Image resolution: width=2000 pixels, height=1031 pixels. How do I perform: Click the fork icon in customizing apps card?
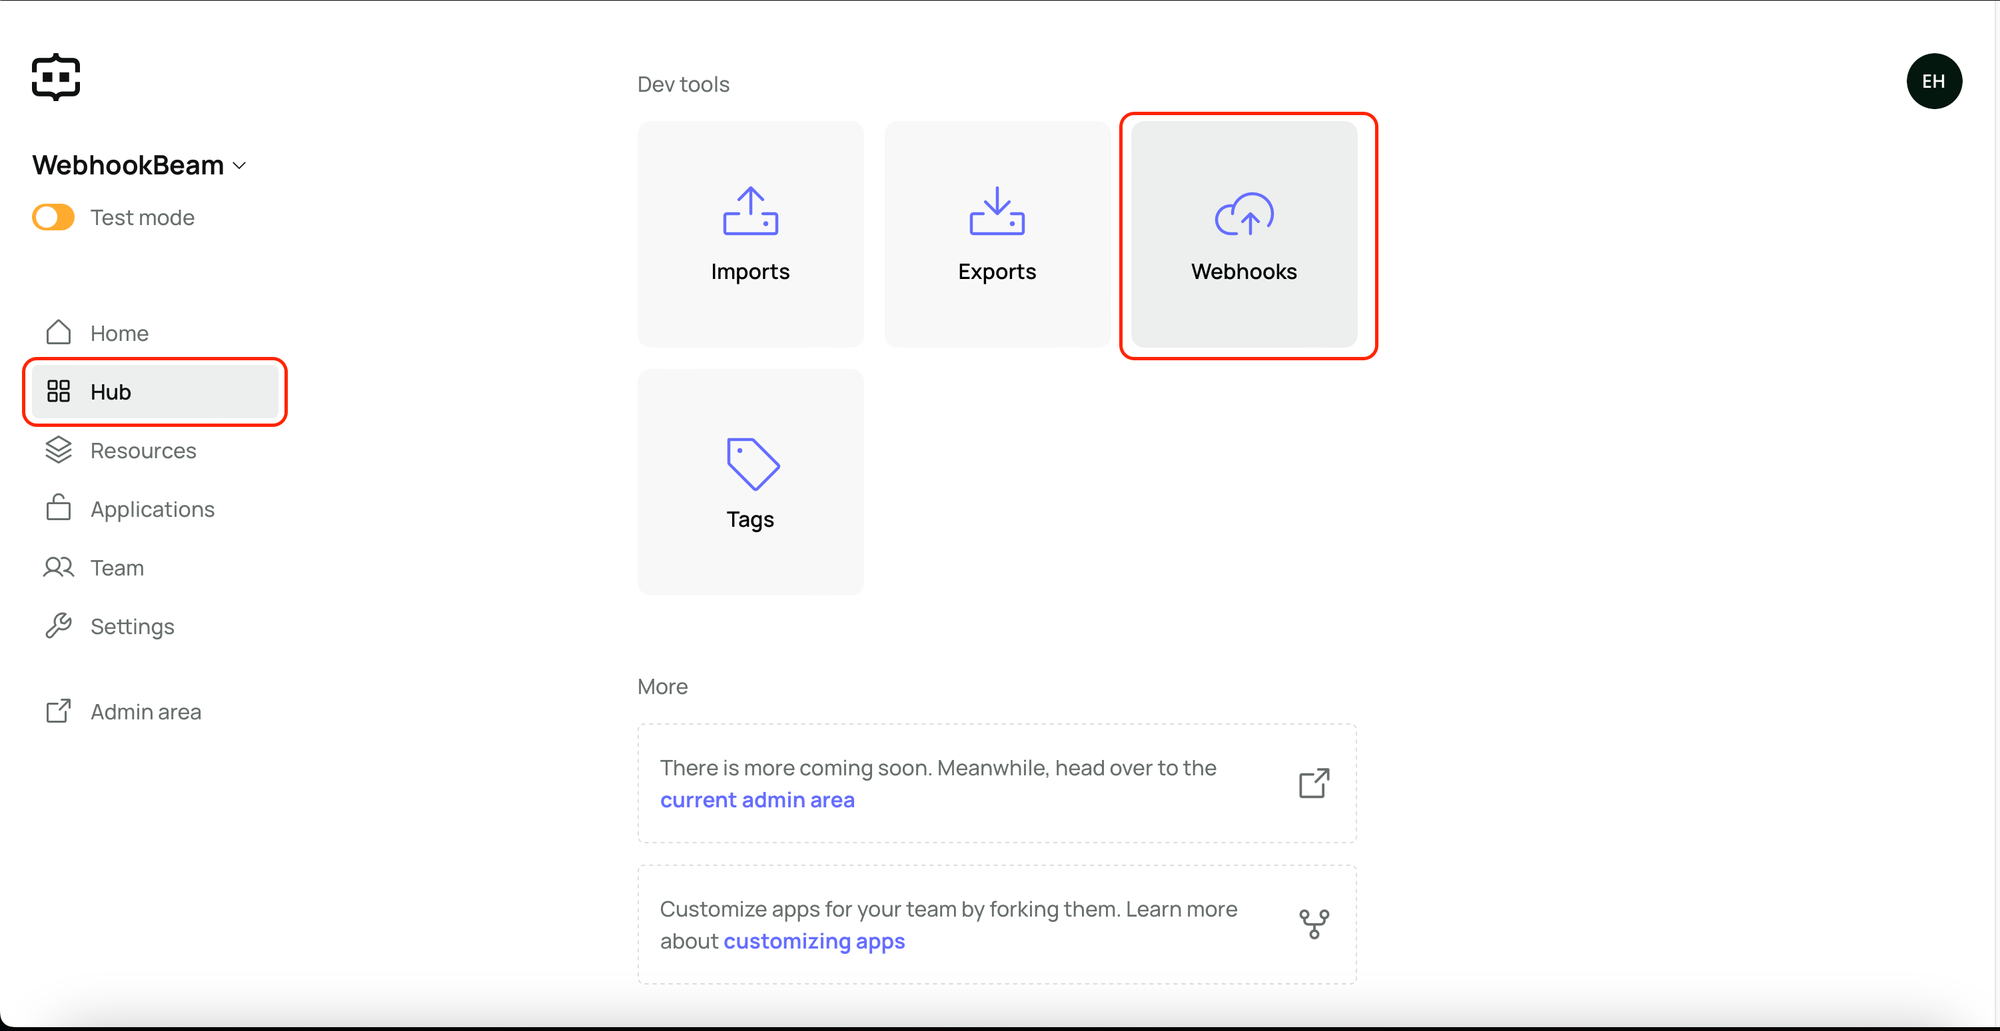[1313, 924]
